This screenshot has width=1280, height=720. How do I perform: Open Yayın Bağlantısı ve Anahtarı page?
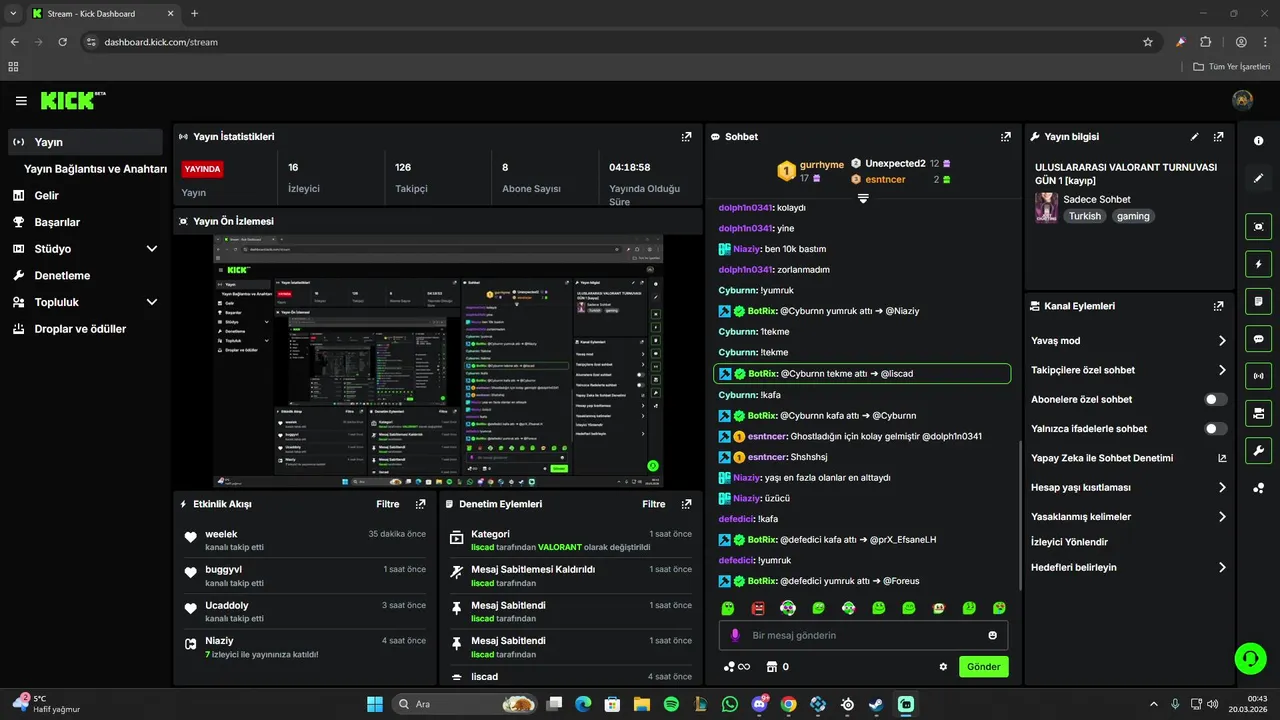(x=95, y=169)
